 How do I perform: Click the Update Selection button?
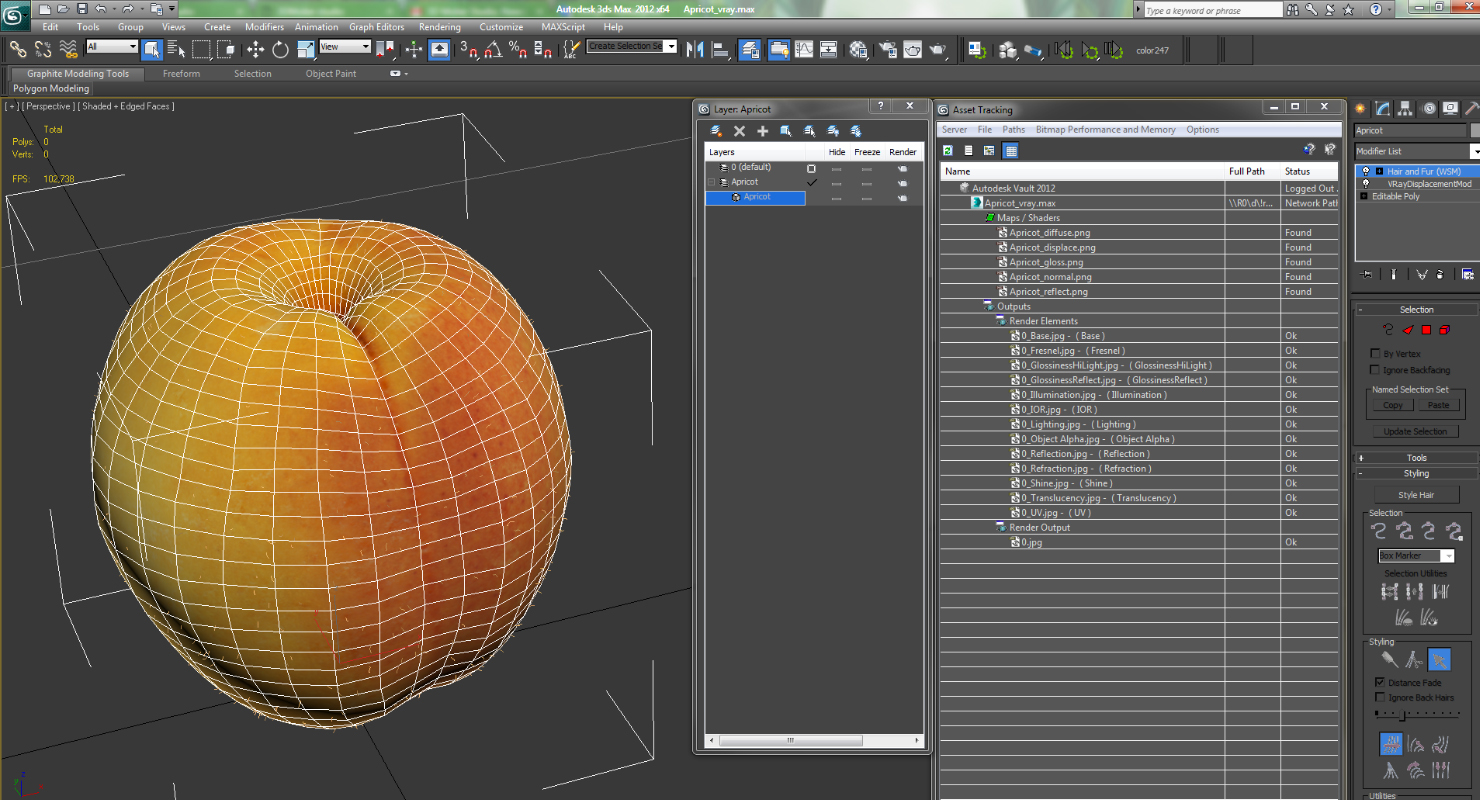click(1416, 432)
